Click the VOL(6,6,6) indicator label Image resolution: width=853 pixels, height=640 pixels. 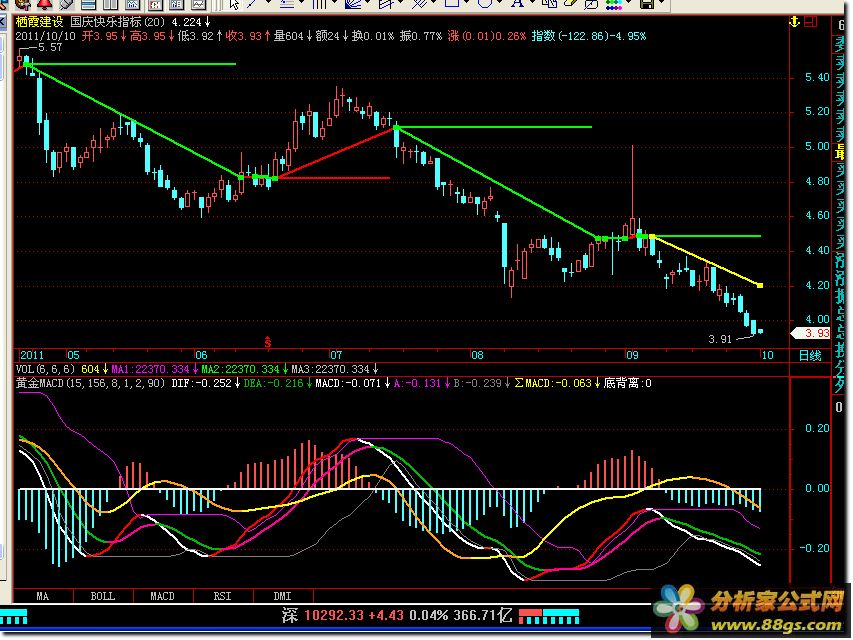pyautogui.click(x=45, y=370)
